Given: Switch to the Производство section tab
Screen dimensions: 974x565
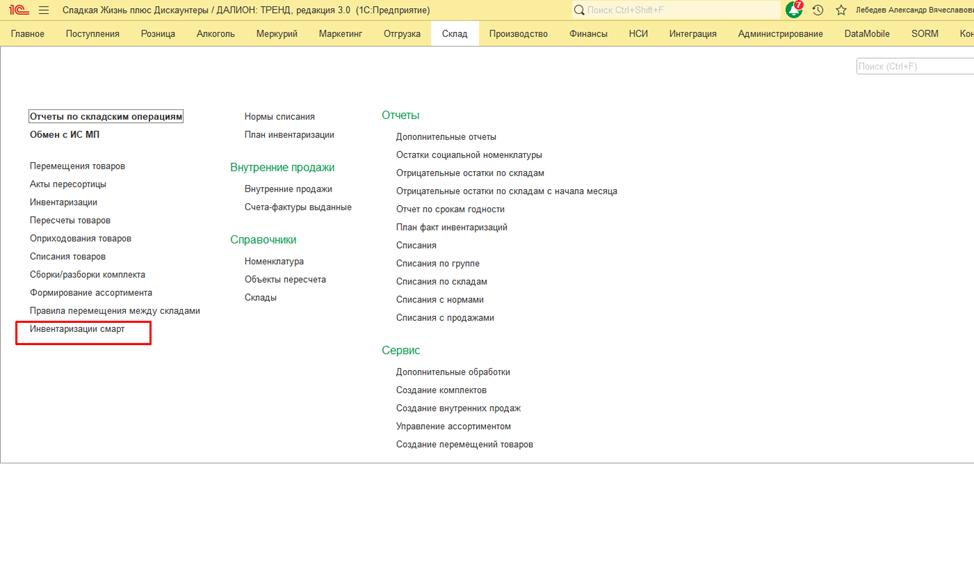Looking at the screenshot, I should [518, 34].
